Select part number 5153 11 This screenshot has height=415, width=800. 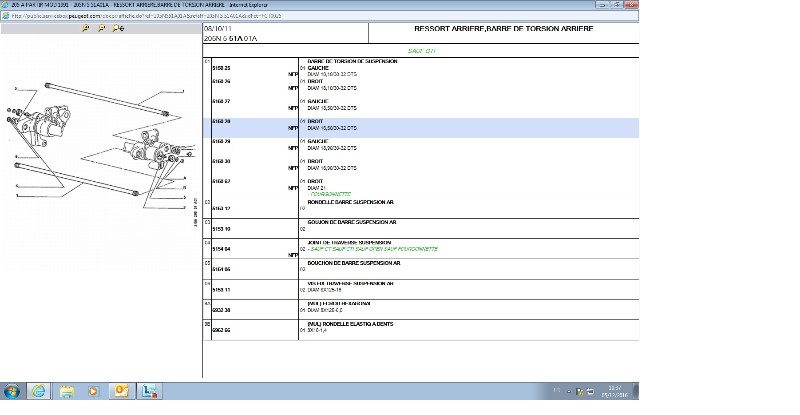pyautogui.click(x=221, y=289)
